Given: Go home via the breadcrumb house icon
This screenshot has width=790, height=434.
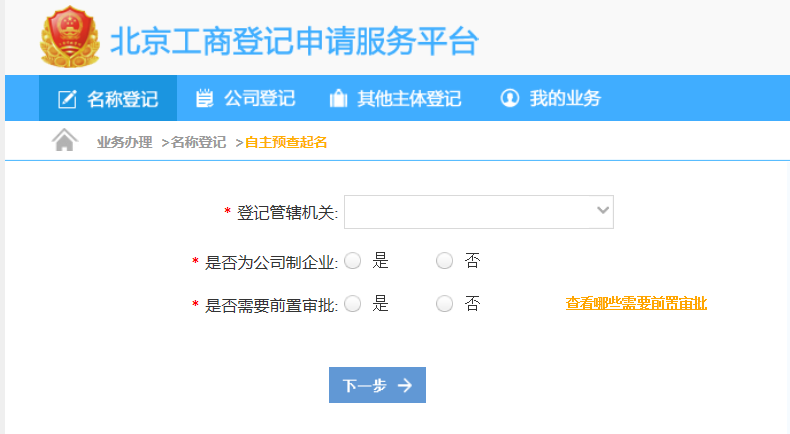Looking at the screenshot, I should click(64, 141).
